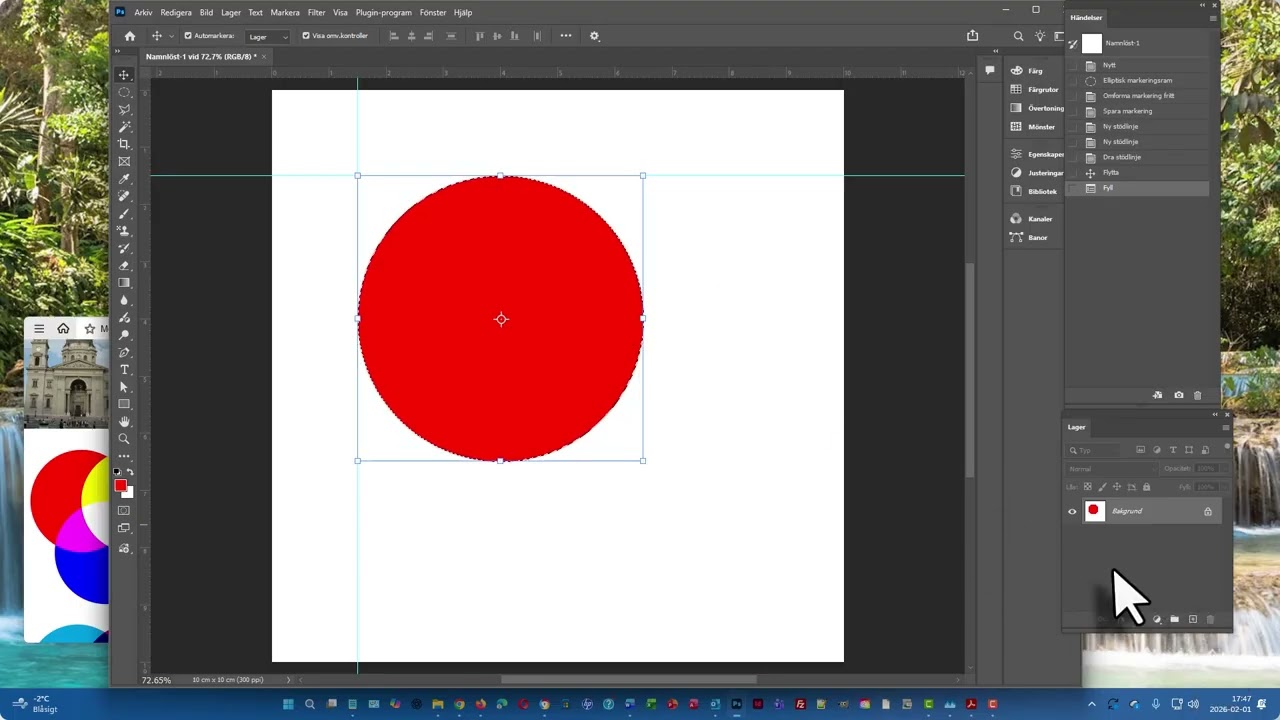The image size is (1280, 720).
Task: Select the Crop tool
Action: point(124,144)
